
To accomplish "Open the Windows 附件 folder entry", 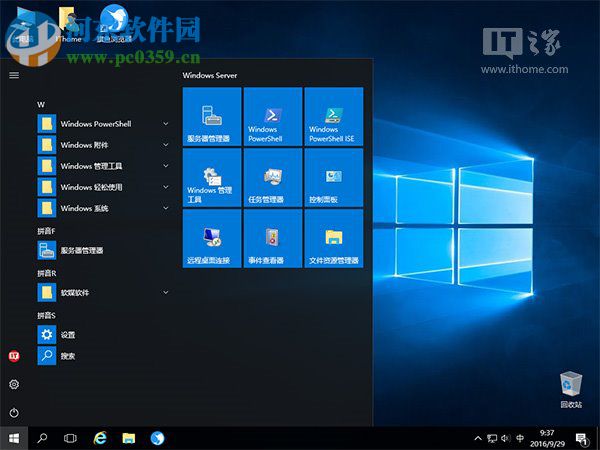I will coord(104,145).
